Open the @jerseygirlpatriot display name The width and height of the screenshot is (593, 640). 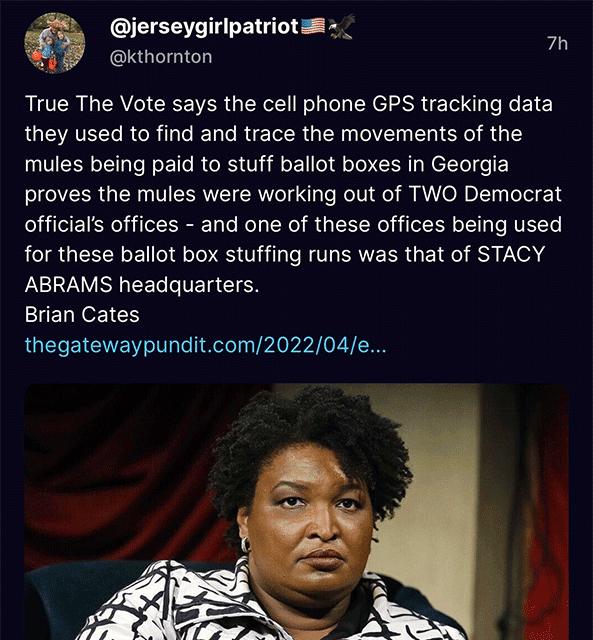[204, 27]
